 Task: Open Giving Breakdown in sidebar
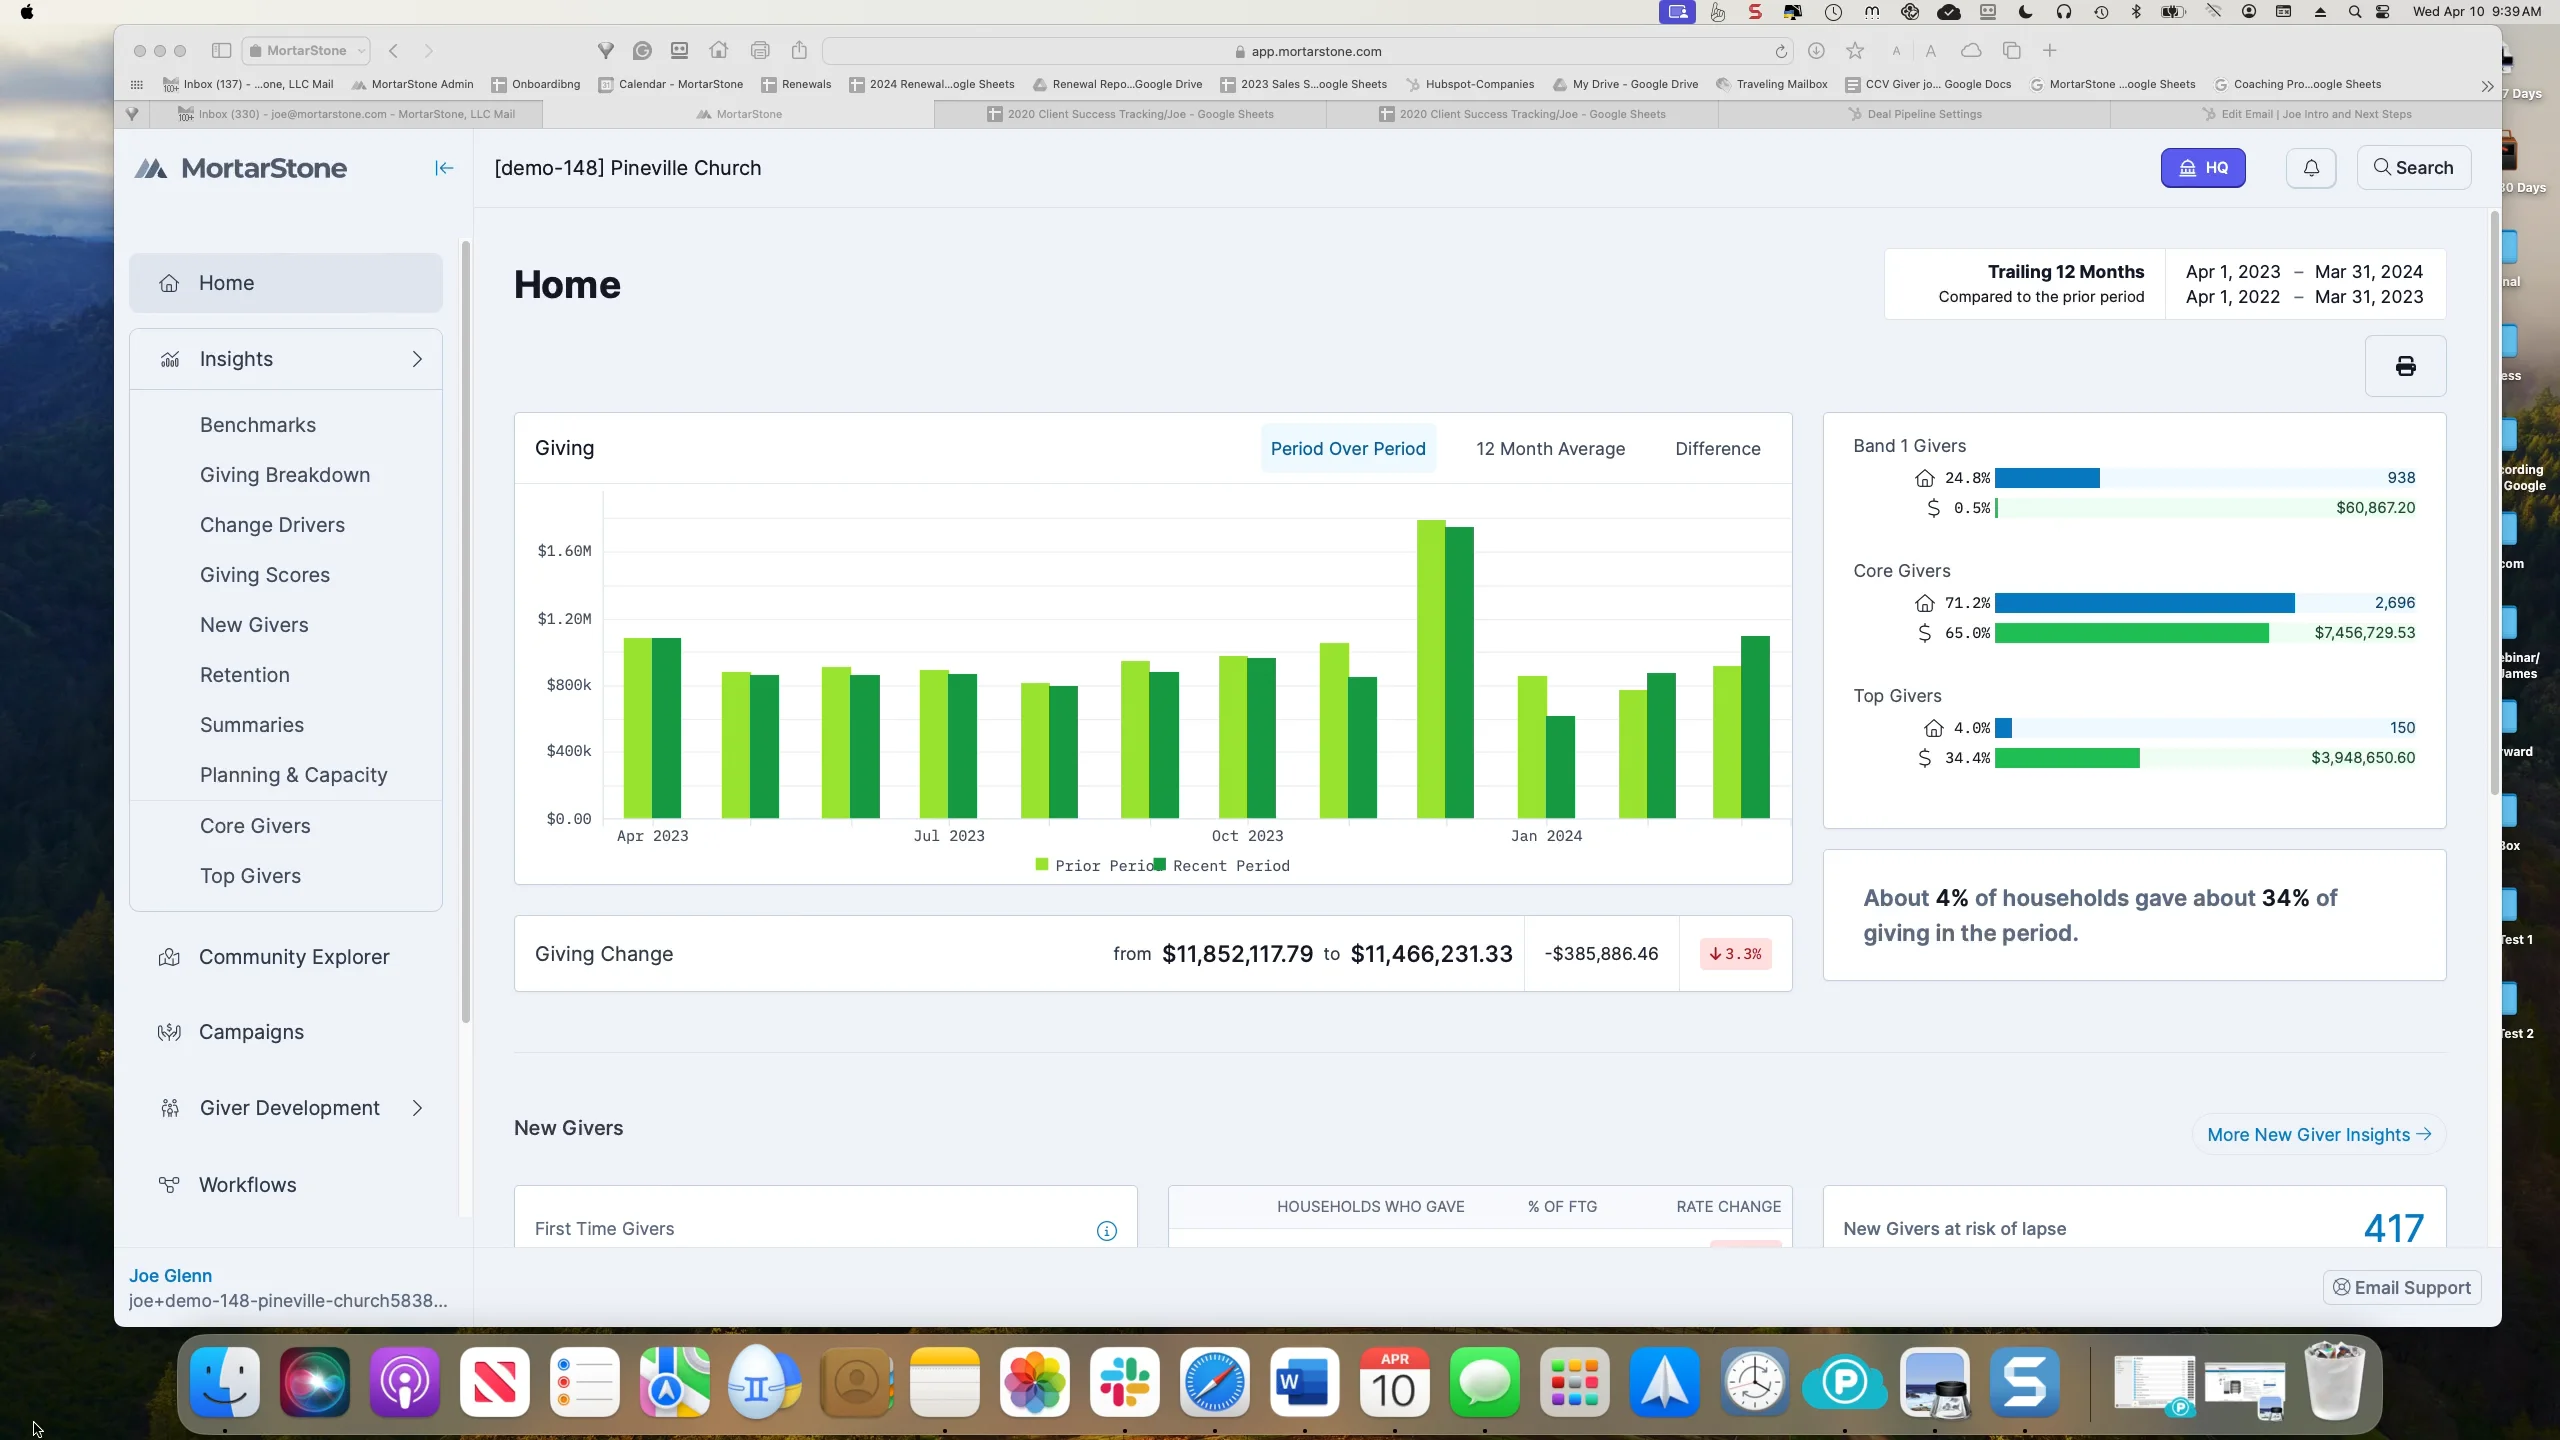285,475
